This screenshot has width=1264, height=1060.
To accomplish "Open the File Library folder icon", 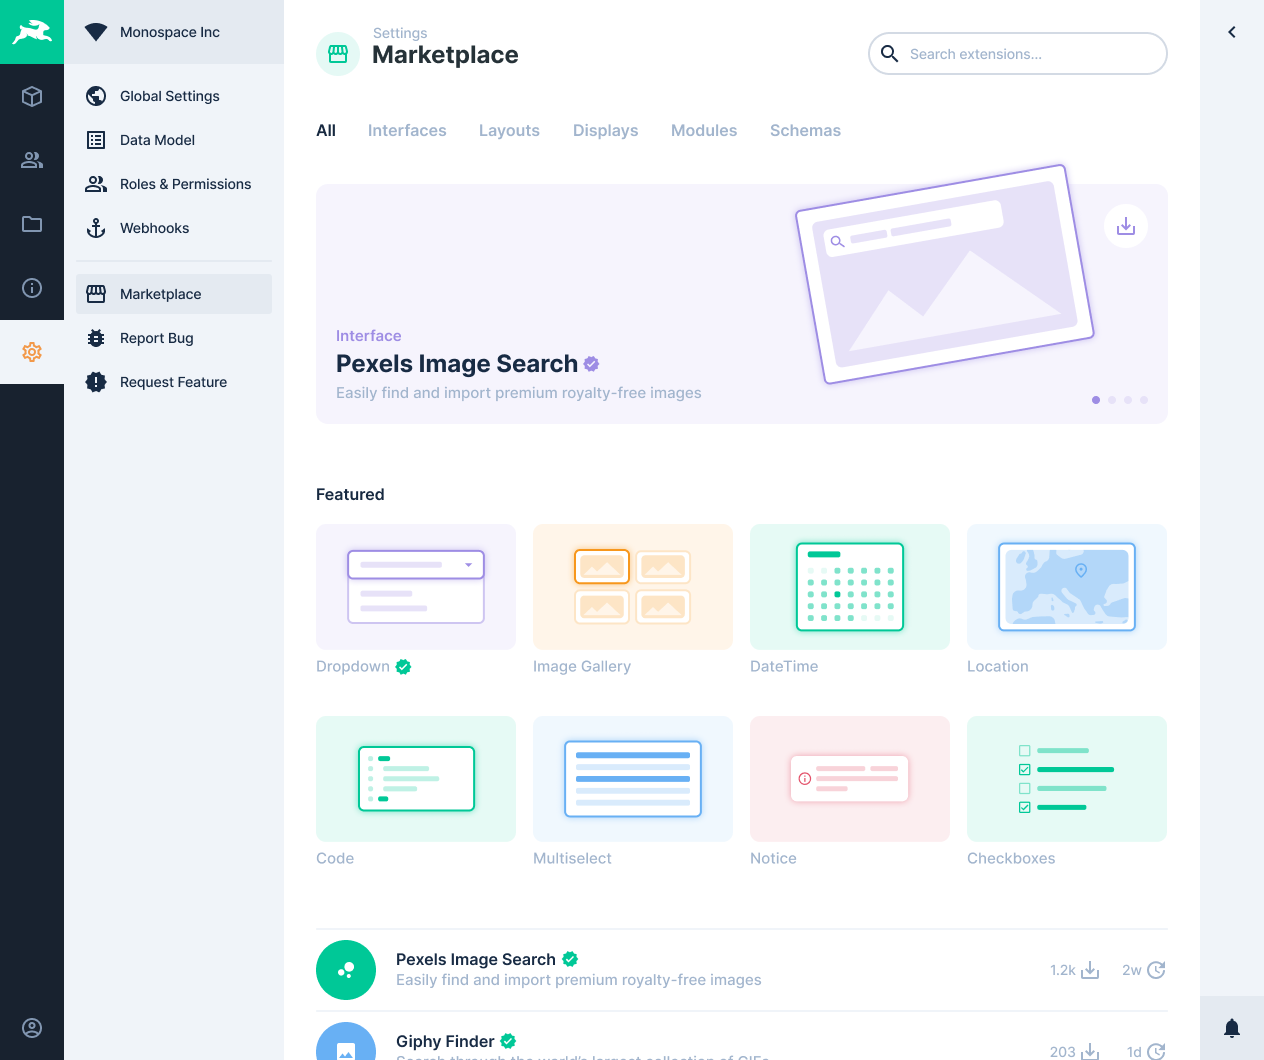I will [32, 224].
